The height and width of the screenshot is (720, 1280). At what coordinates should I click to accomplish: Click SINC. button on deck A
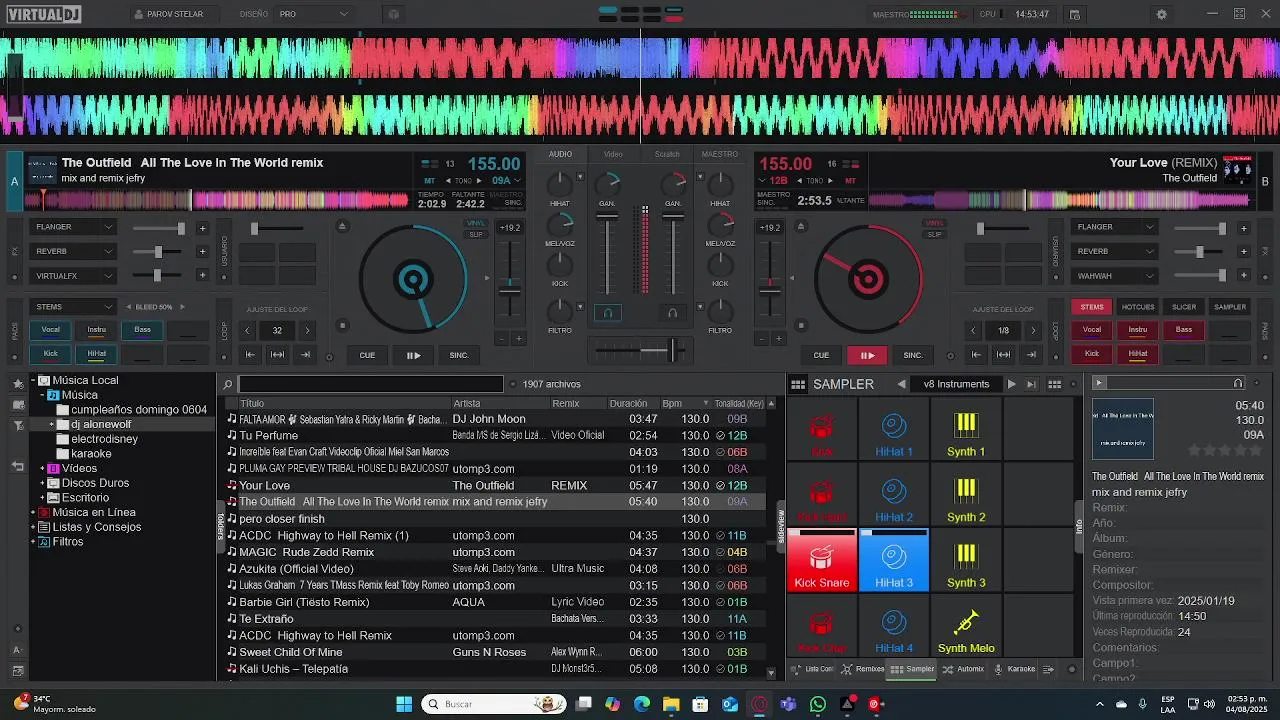(459, 355)
